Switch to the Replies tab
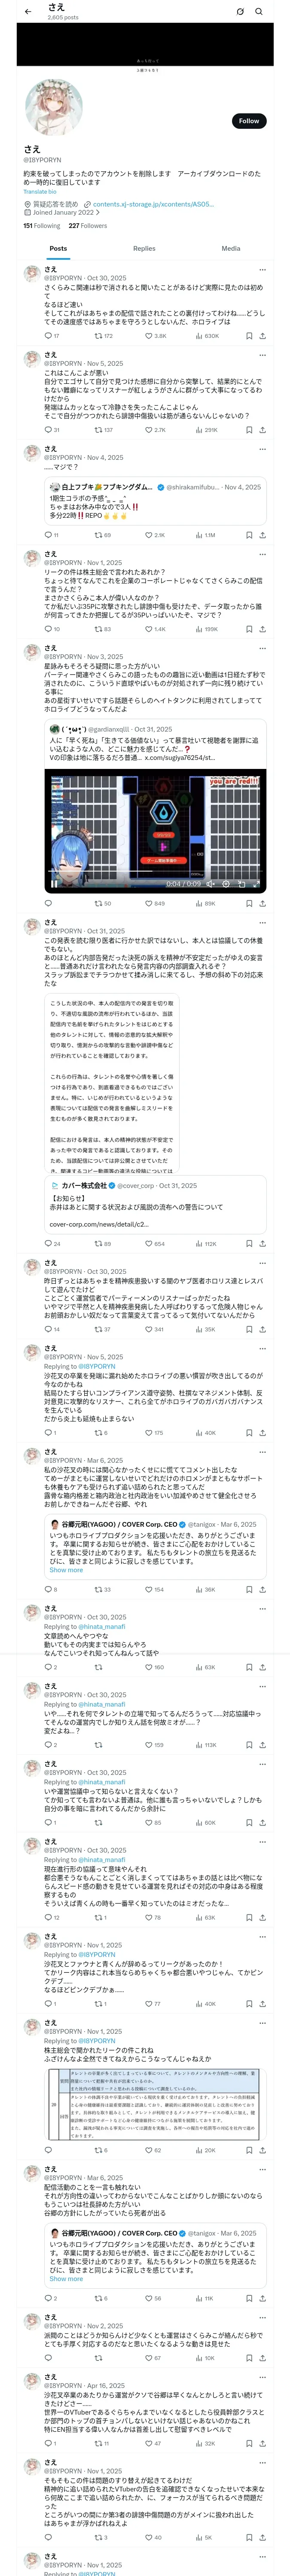This screenshot has width=290, height=2576. [144, 248]
